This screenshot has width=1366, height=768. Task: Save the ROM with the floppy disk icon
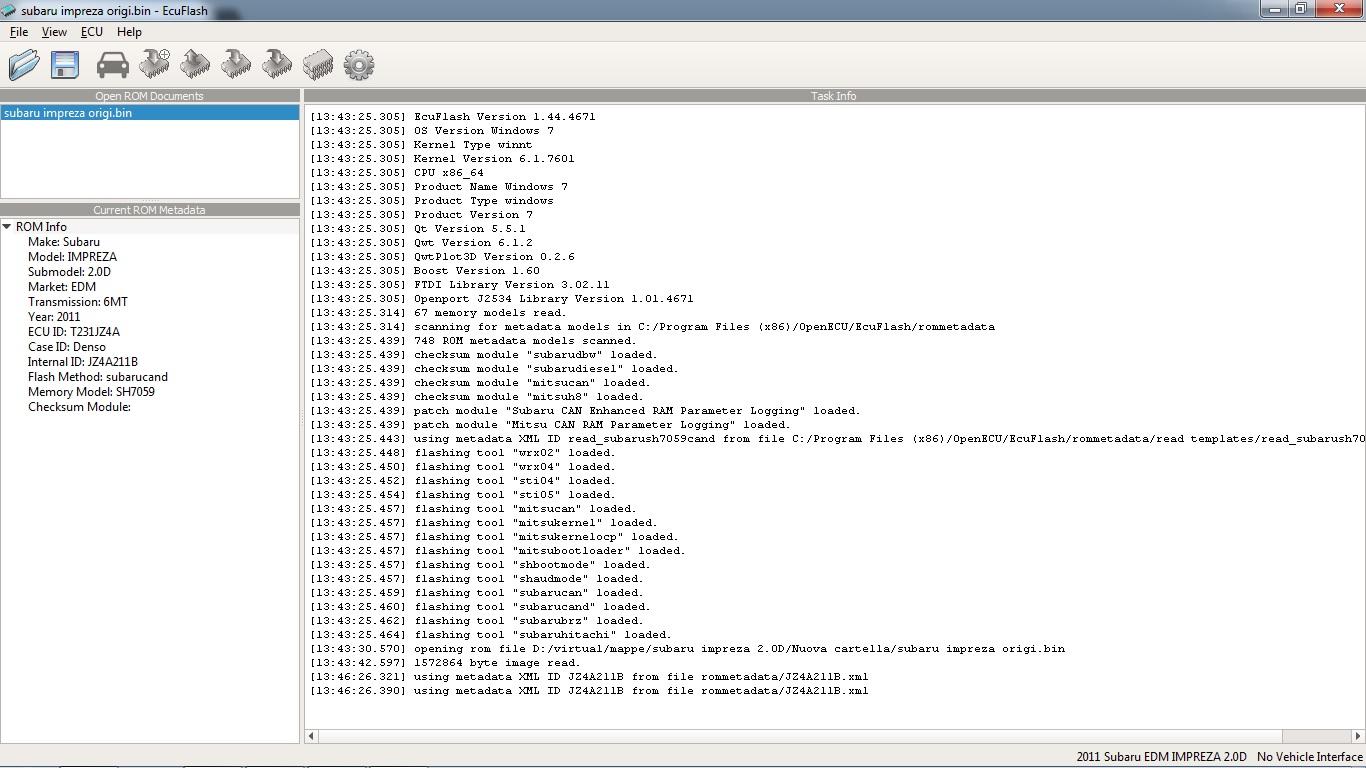tap(65, 65)
